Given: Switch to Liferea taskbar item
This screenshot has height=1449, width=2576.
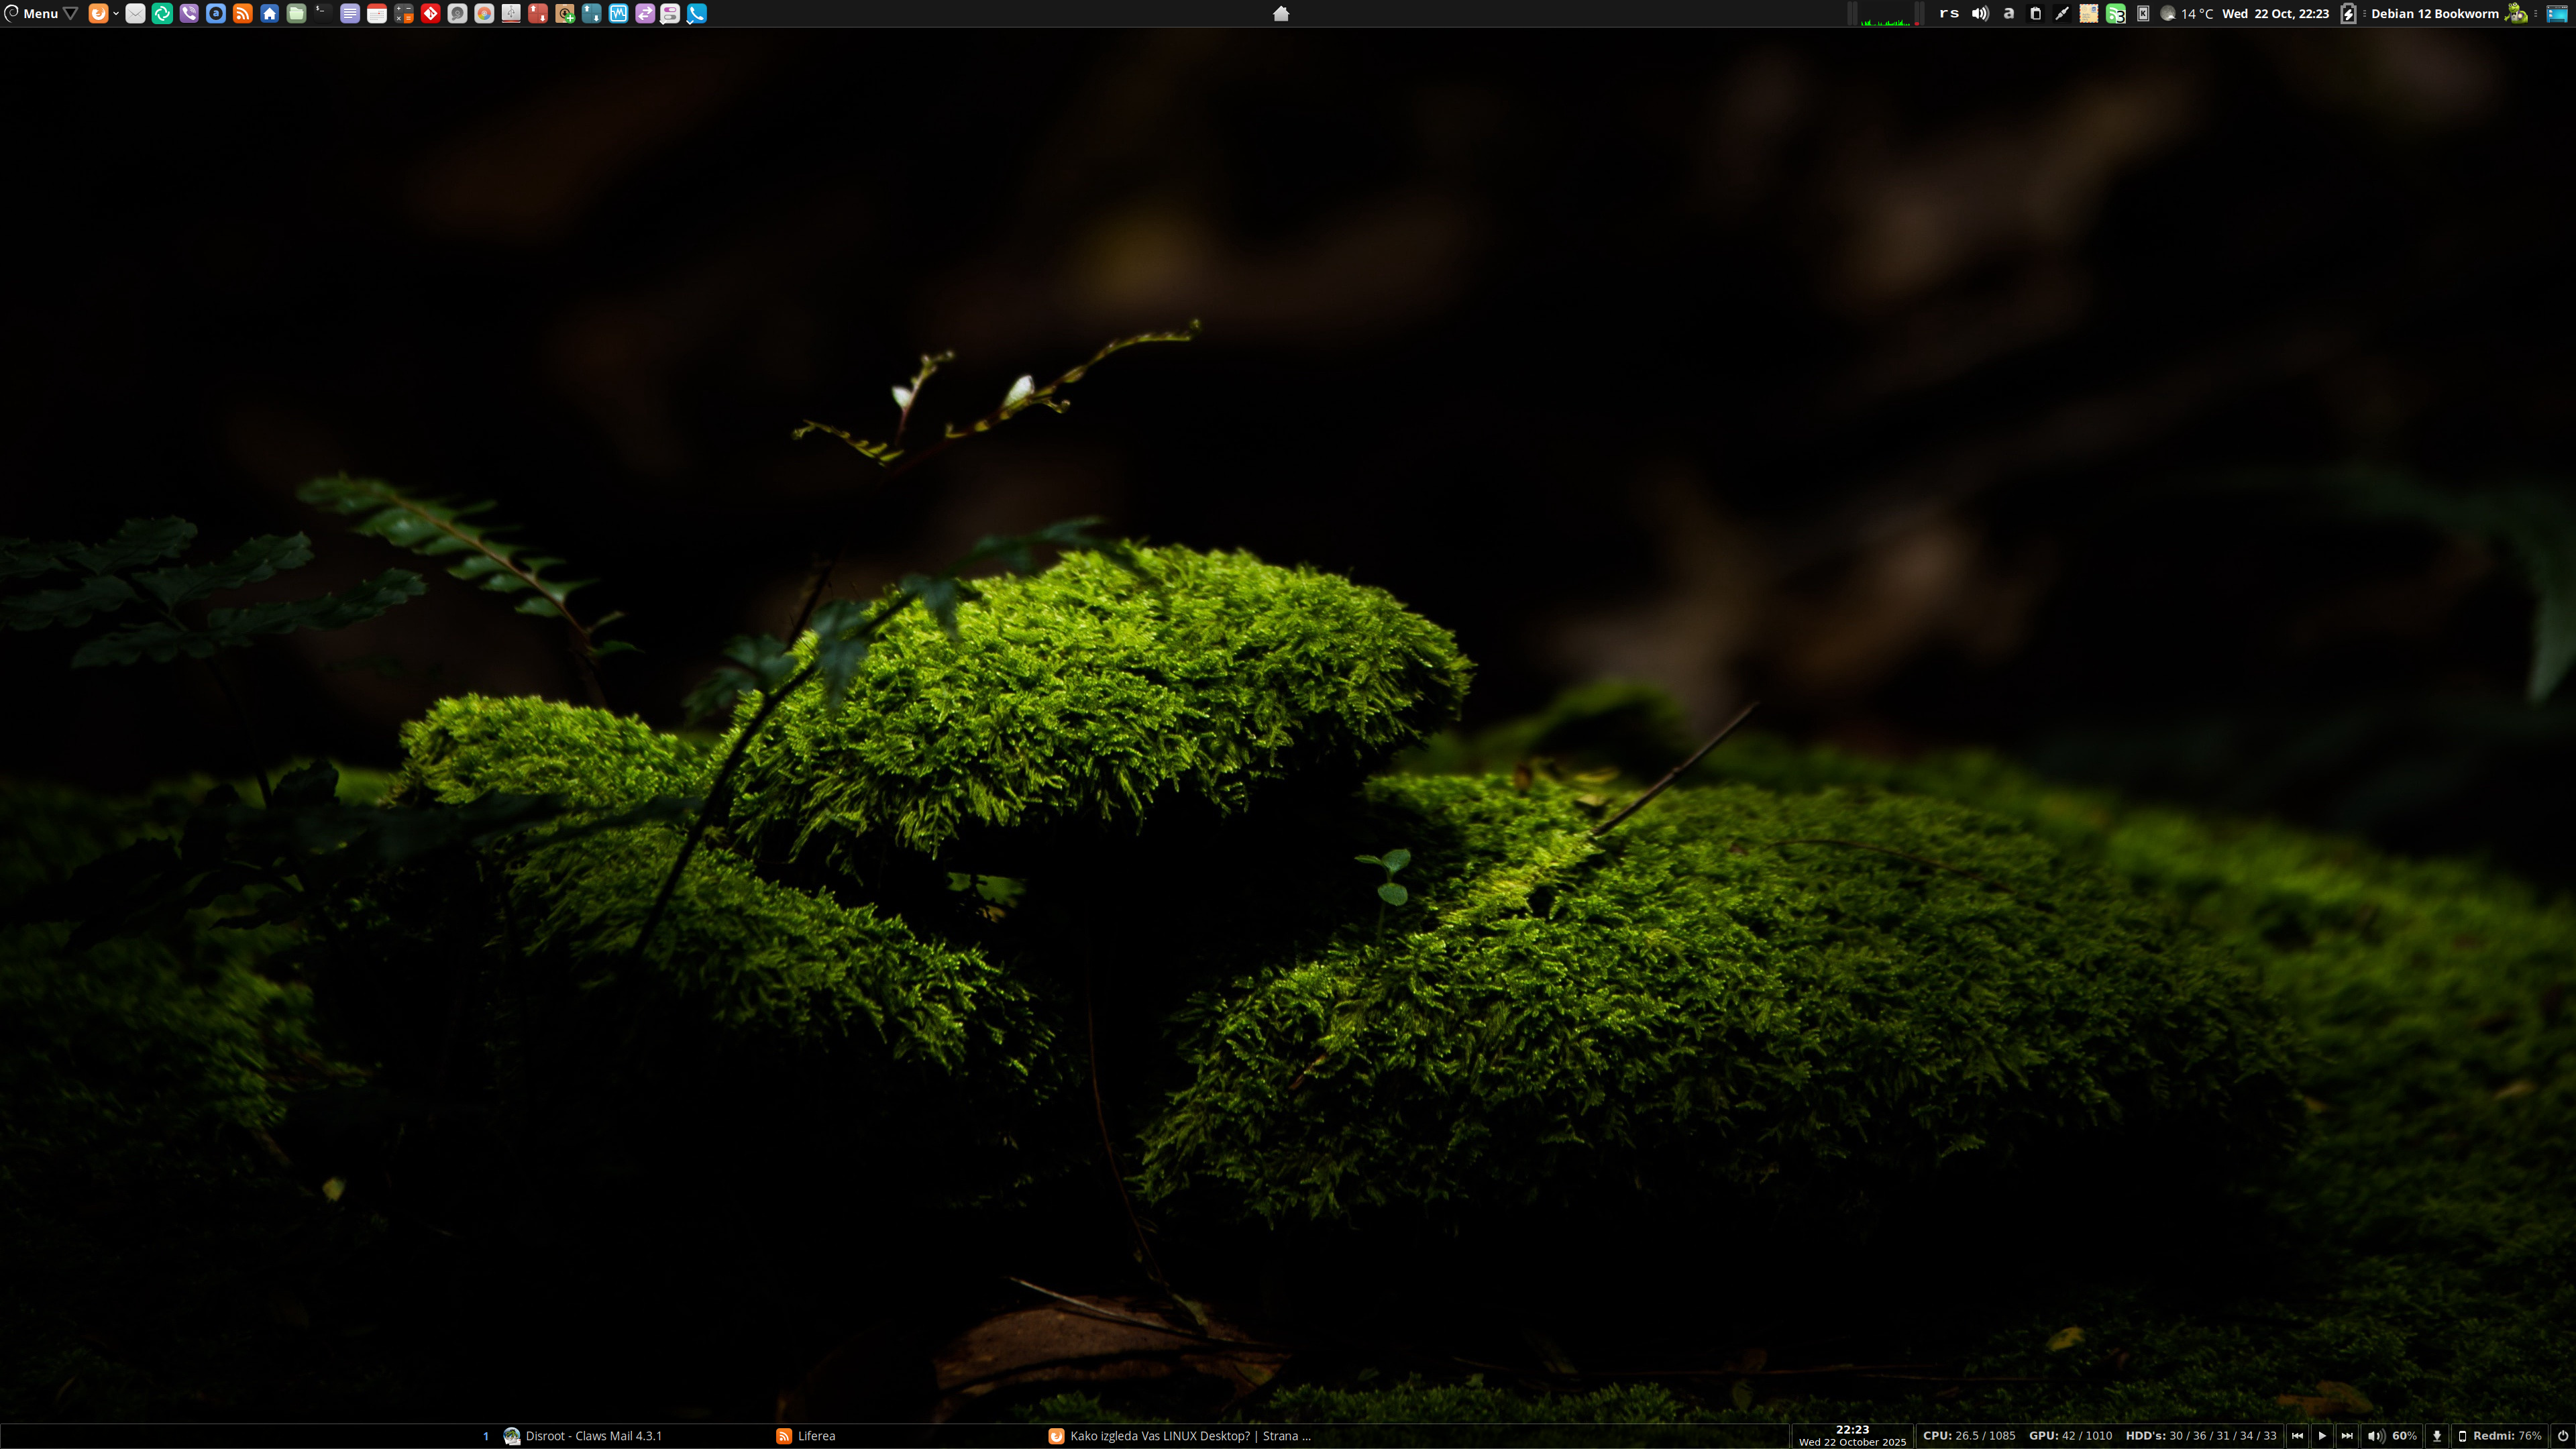Looking at the screenshot, I should pos(815,1436).
